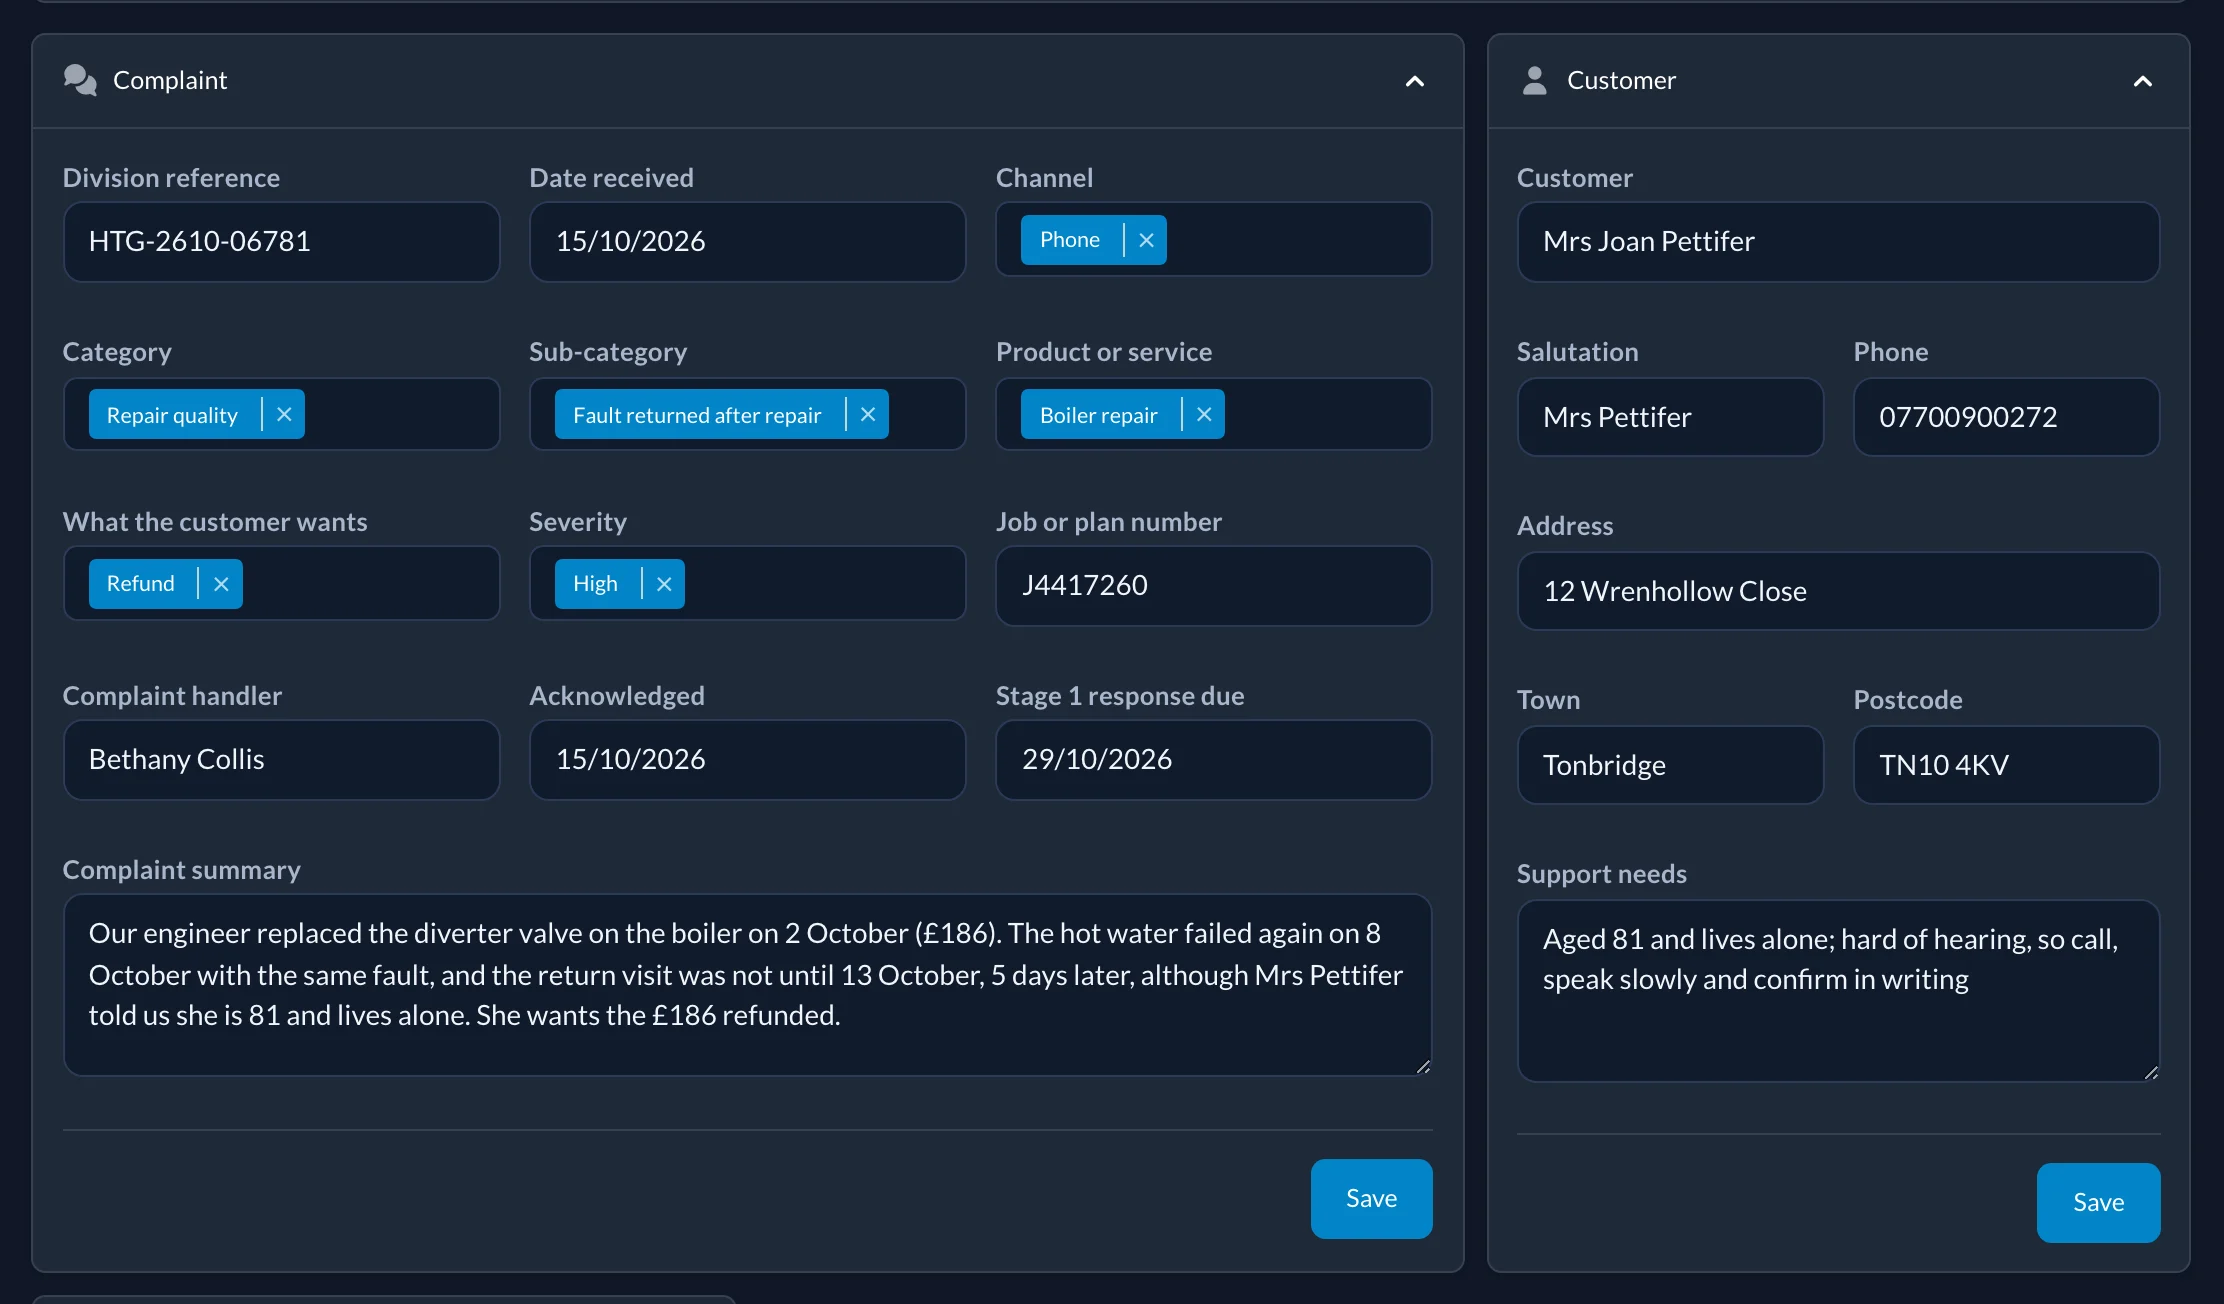Grab the Support needs resize handle
2224x1304 pixels.
2151,1073
